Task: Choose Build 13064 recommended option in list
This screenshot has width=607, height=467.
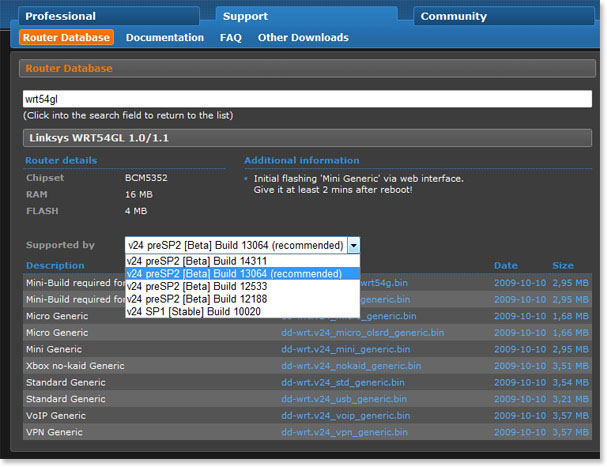Action: [242, 274]
